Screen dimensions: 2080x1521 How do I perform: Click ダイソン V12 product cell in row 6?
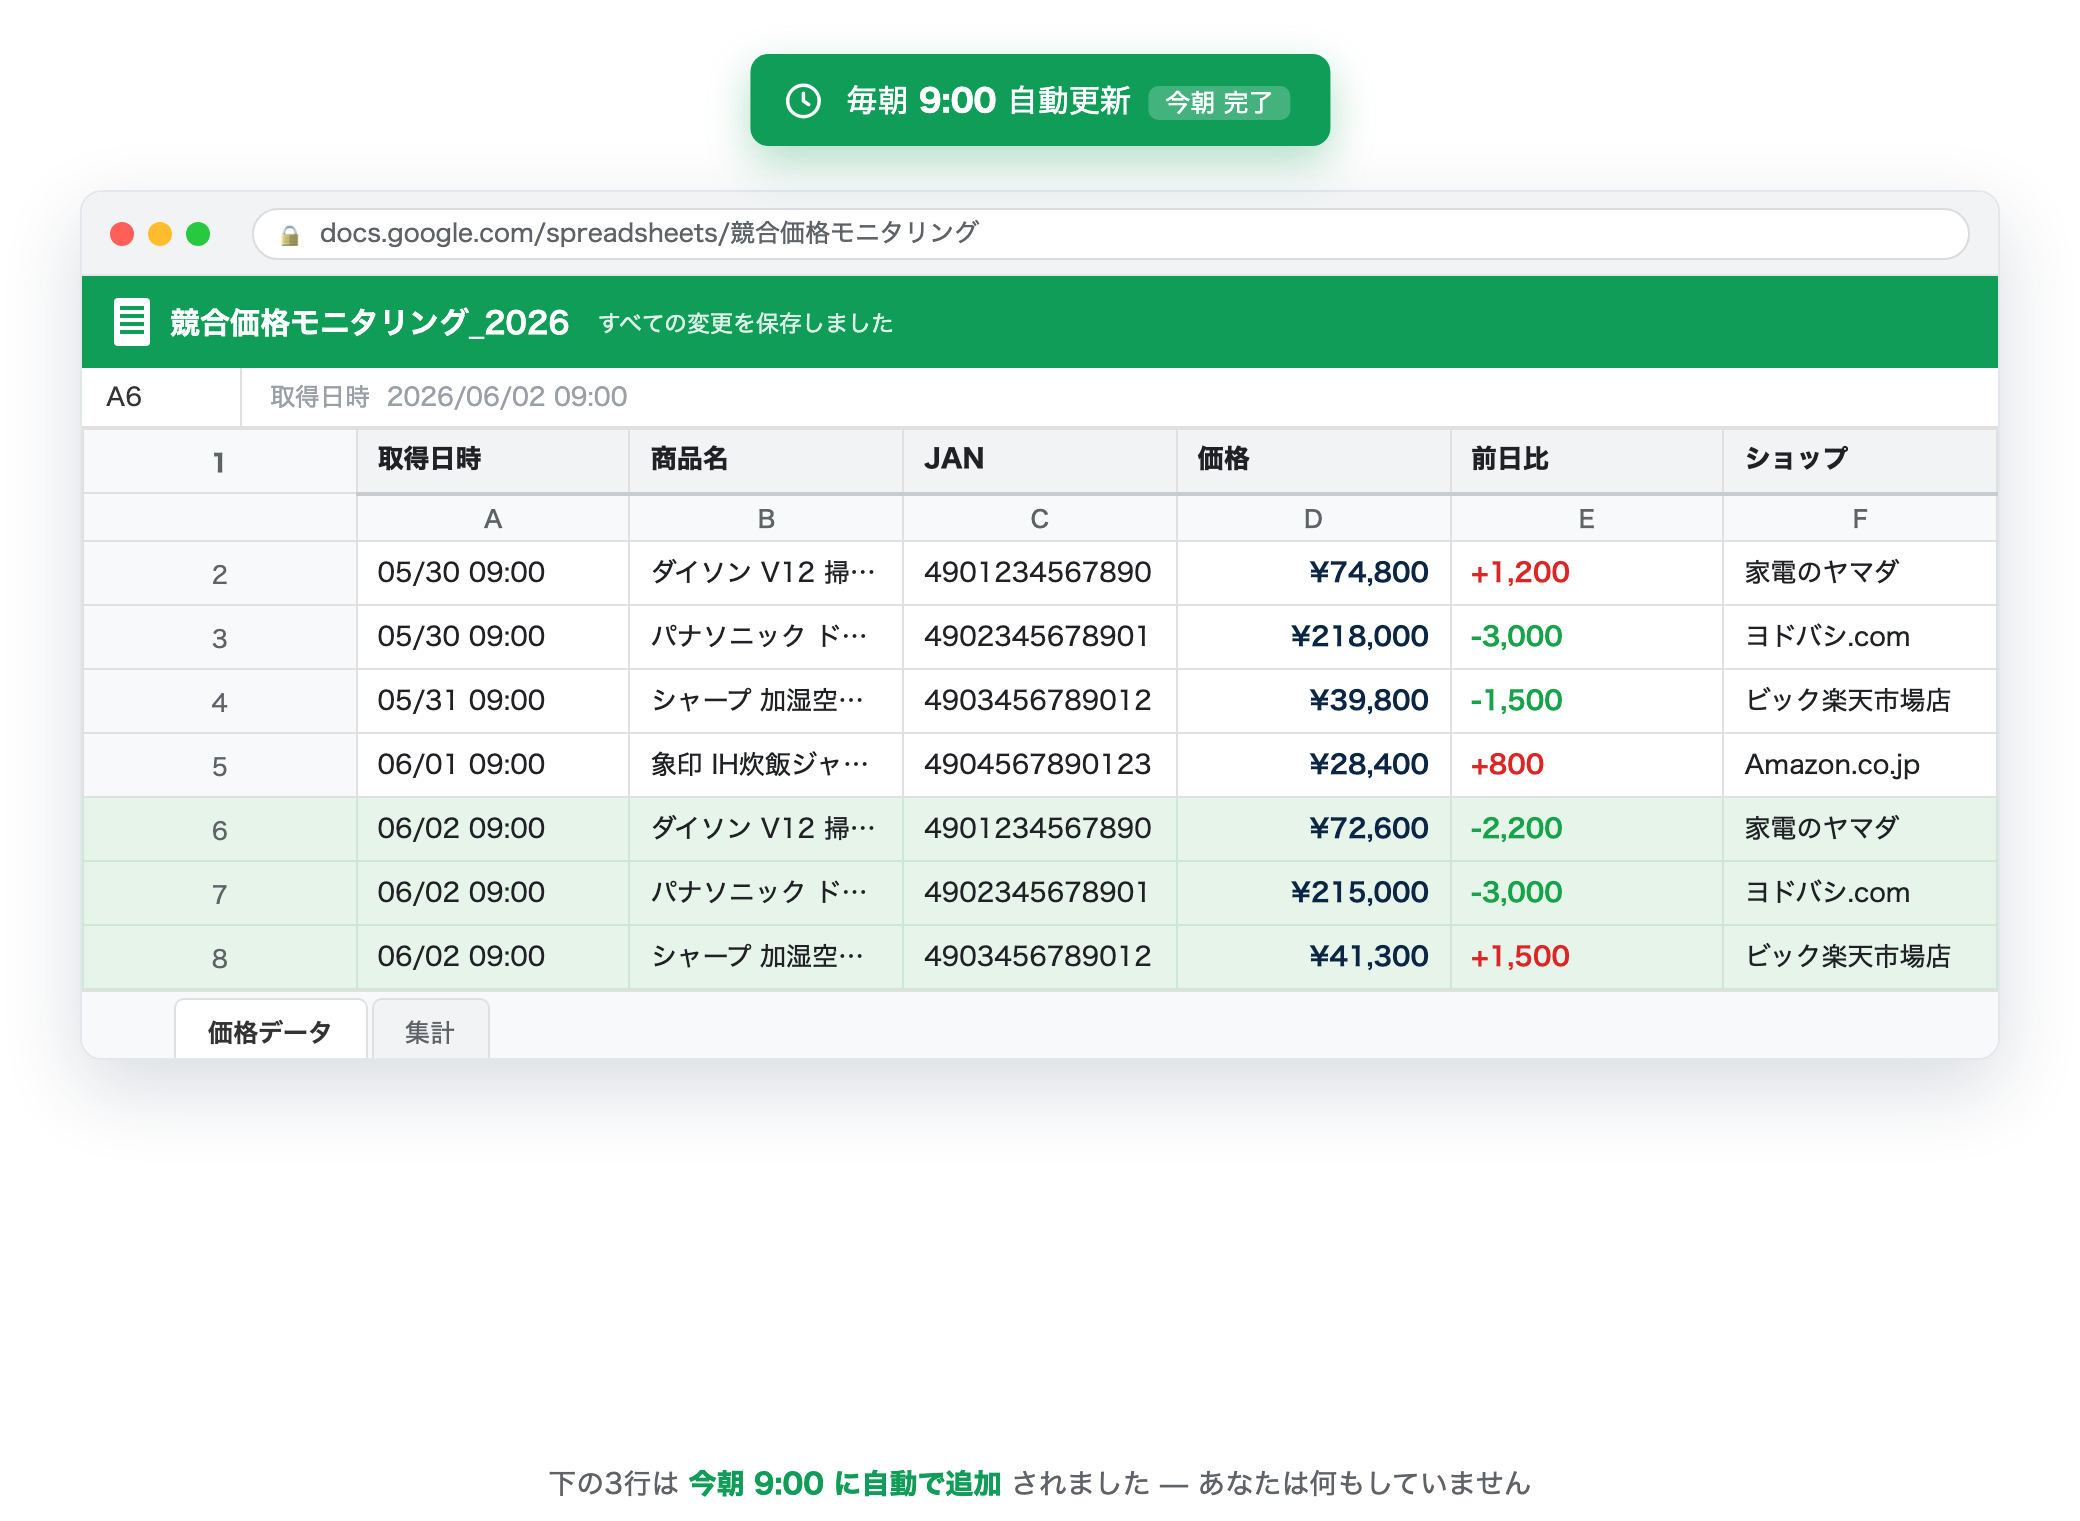click(765, 829)
